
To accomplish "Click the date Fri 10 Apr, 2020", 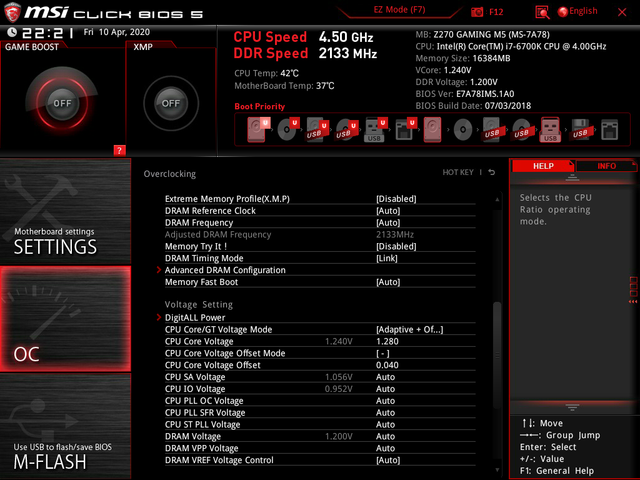I will 117,32.
